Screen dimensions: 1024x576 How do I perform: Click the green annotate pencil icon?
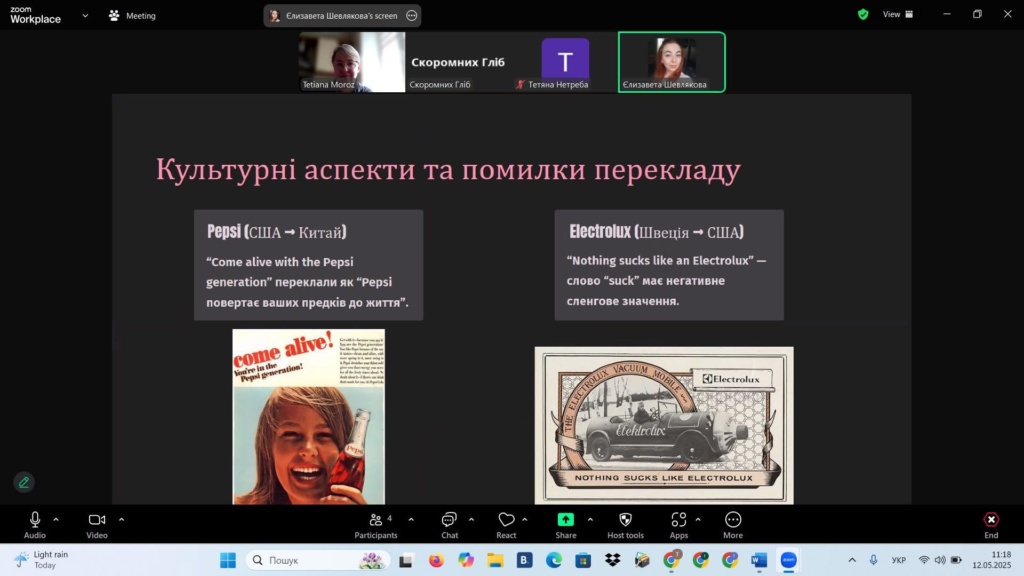pos(24,483)
